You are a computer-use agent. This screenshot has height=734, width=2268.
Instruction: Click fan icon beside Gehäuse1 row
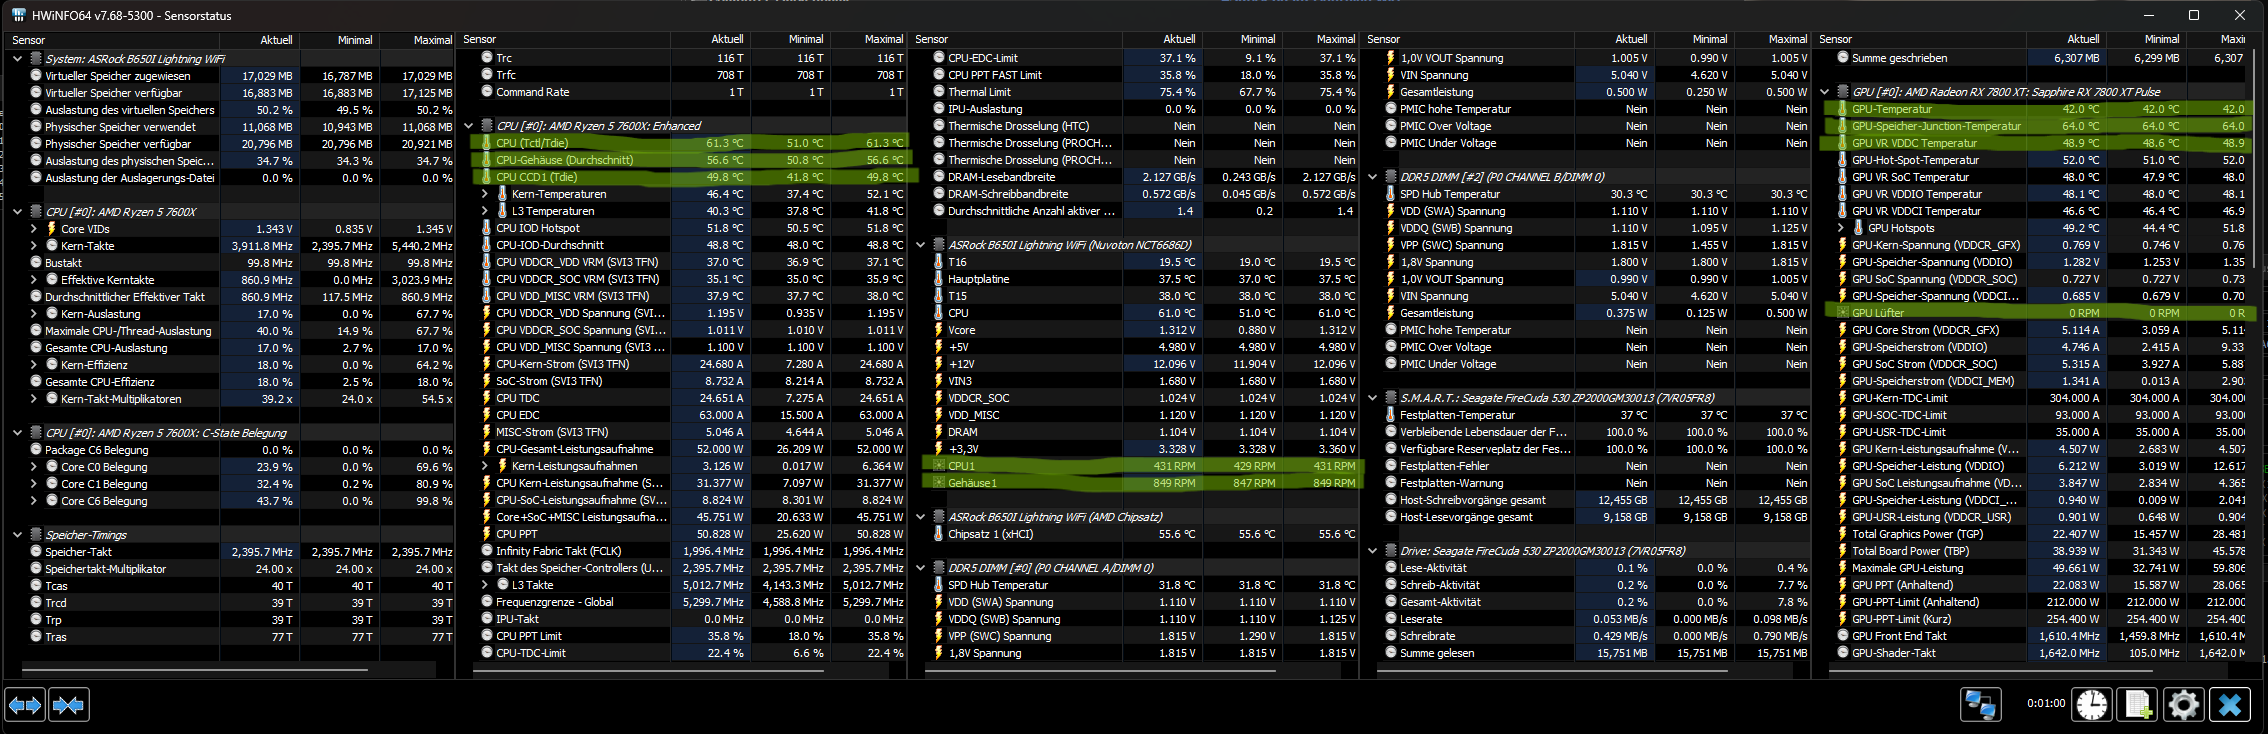938,483
